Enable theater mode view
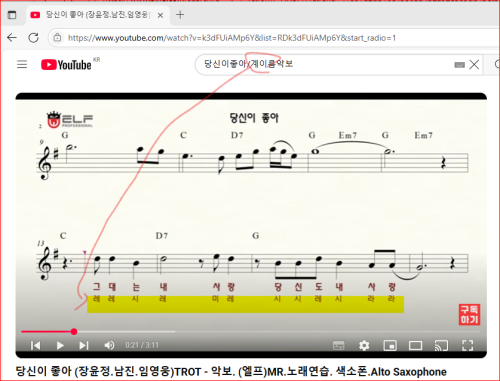 (415, 346)
